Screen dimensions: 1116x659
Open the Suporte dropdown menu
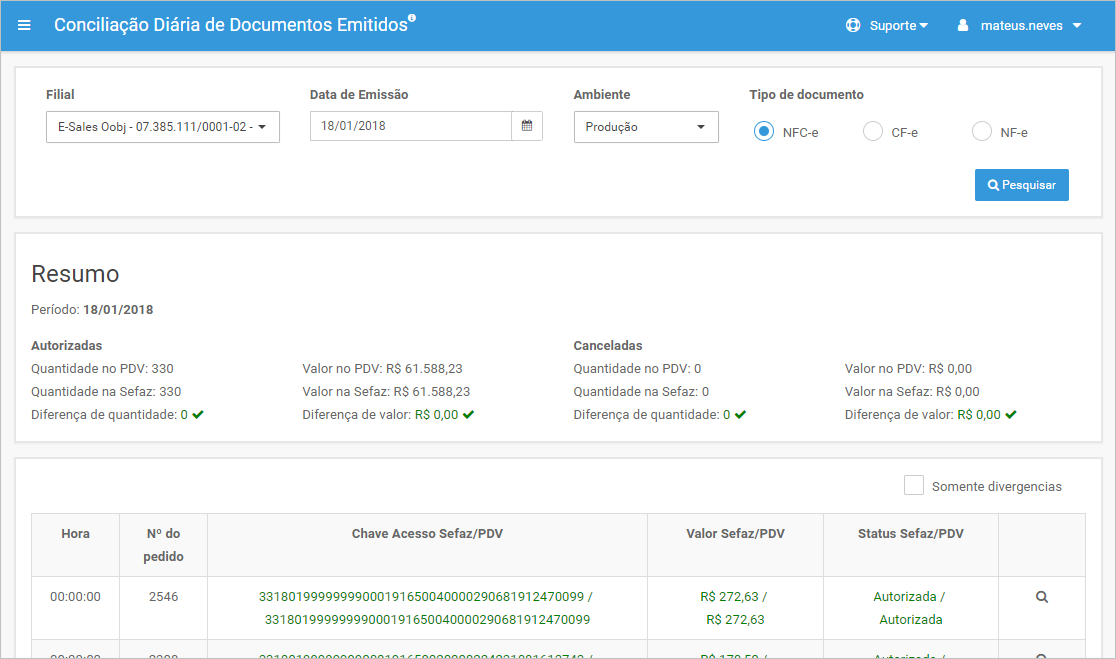point(898,26)
